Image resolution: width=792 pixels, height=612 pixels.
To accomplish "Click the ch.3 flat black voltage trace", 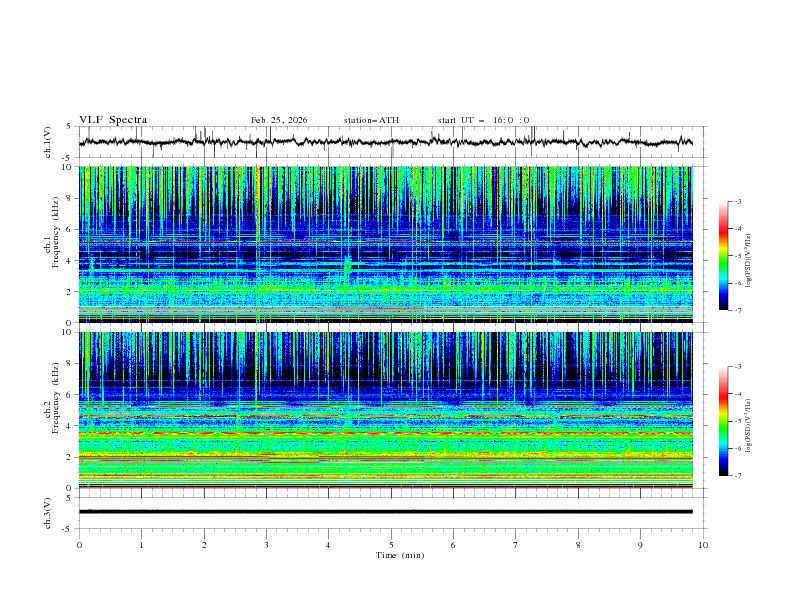I will point(386,512).
